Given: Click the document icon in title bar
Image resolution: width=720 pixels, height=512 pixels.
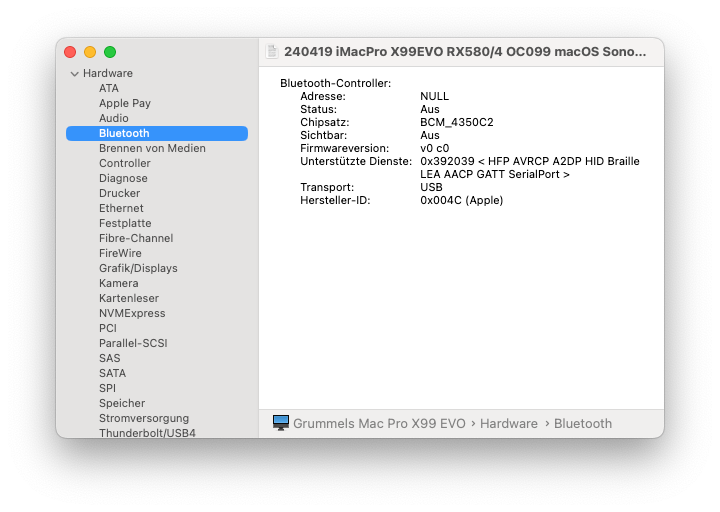Looking at the screenshot, I should [x=272, y=51].
